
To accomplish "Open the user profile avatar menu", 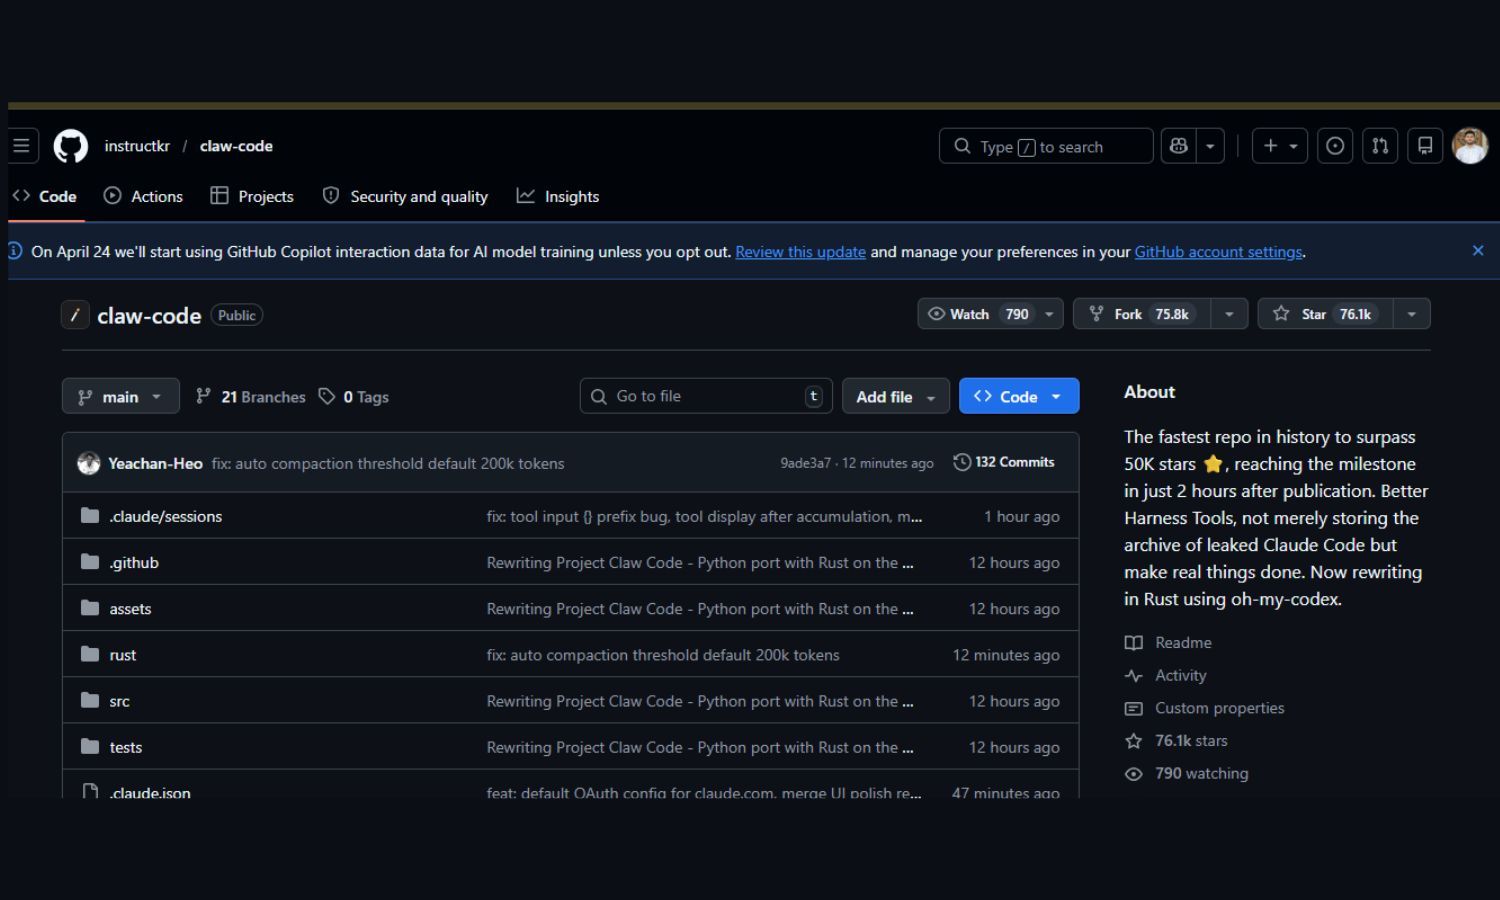I will click(1470, 146).
